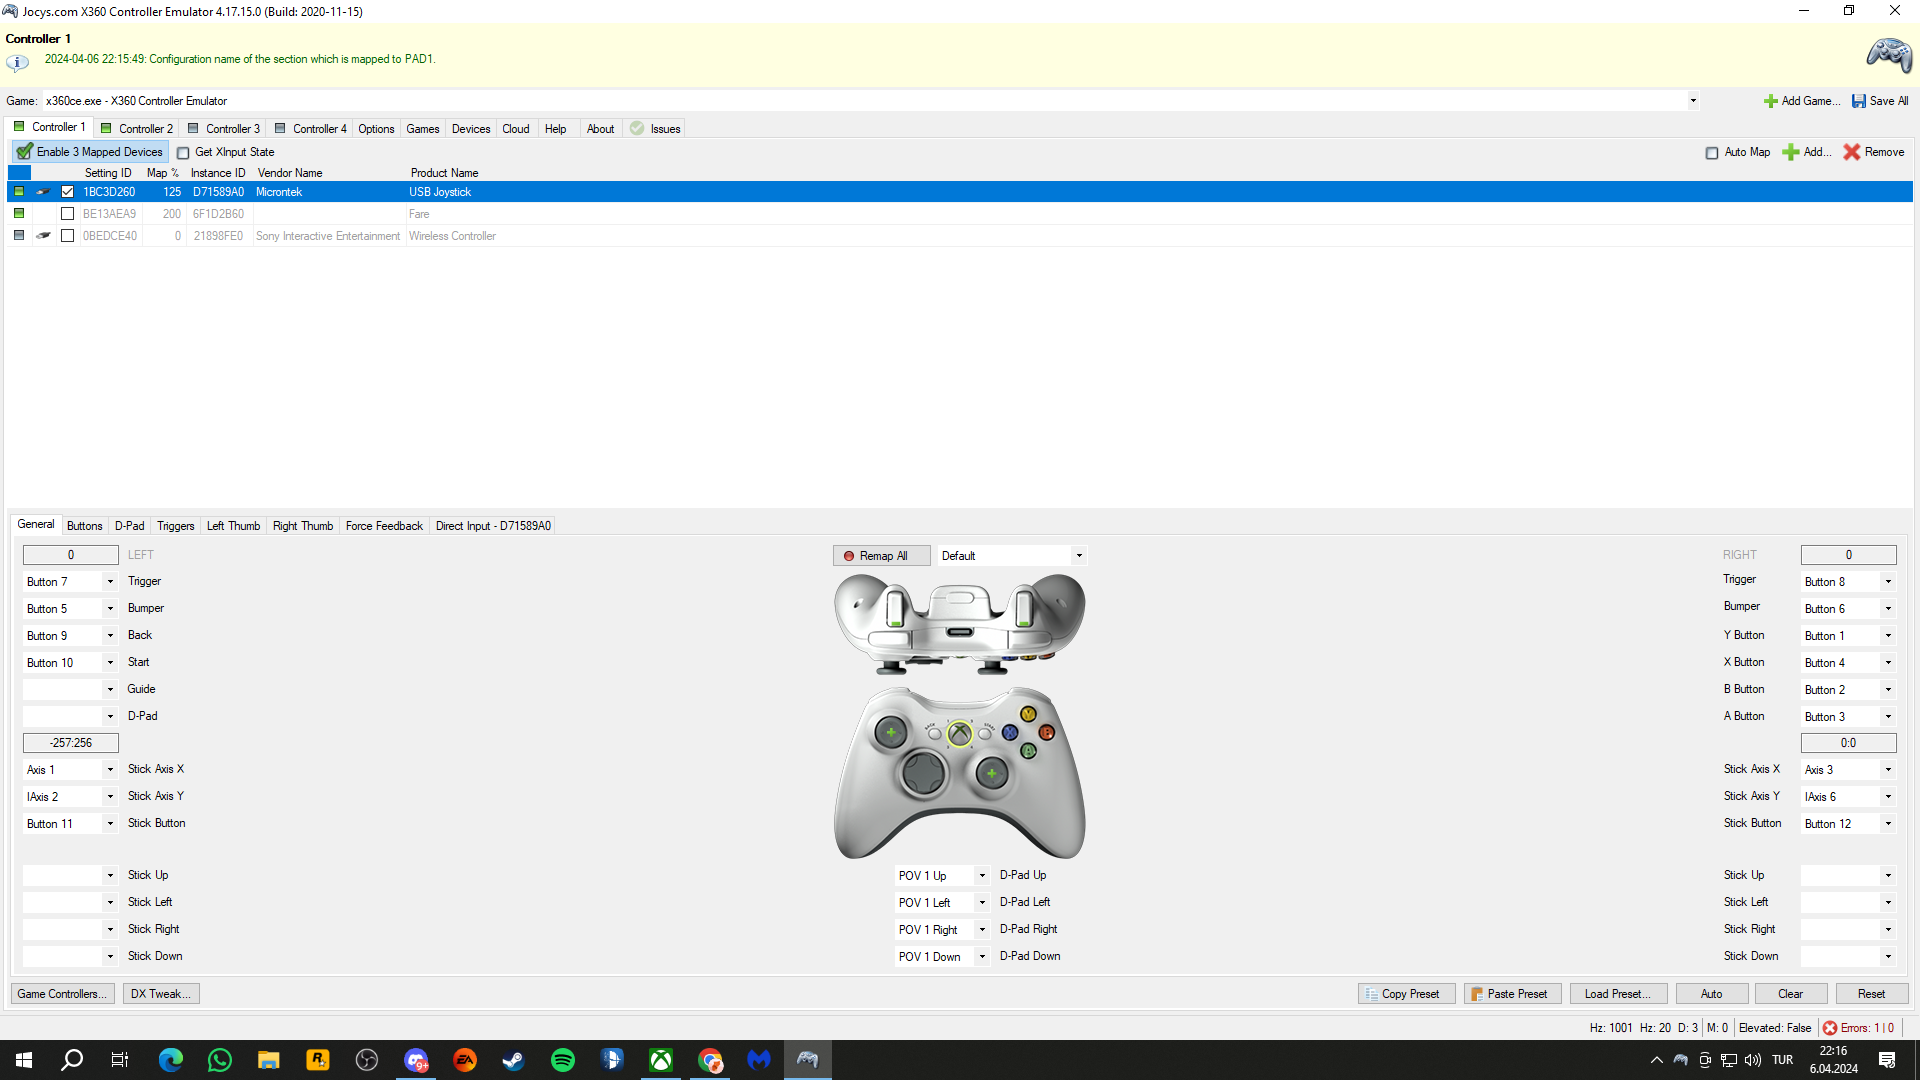The width and height of the screenshot is (1920, 1080).
Task: Click the Errors status icon
Action: pyautogui.click(x=1829, y=1028)
